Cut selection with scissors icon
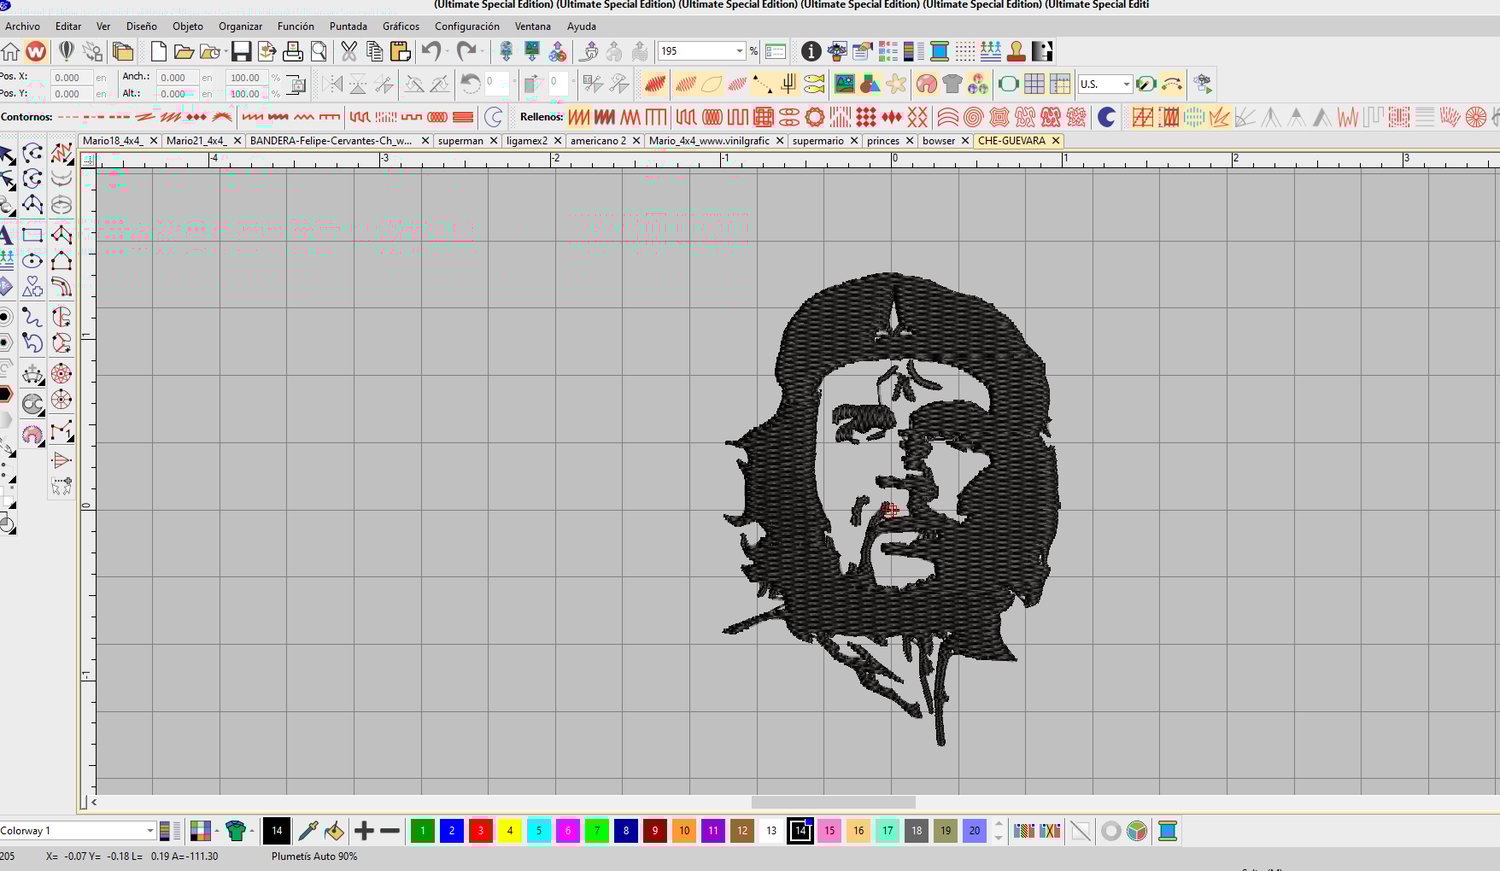This screenshot has width=1500, height=871. 348,51
